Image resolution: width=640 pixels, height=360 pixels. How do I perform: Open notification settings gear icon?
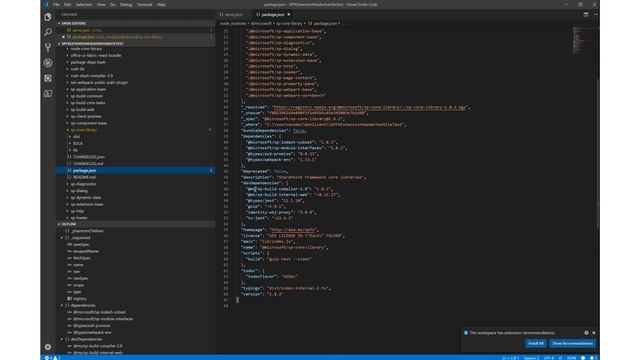click(x=586, y=333)
